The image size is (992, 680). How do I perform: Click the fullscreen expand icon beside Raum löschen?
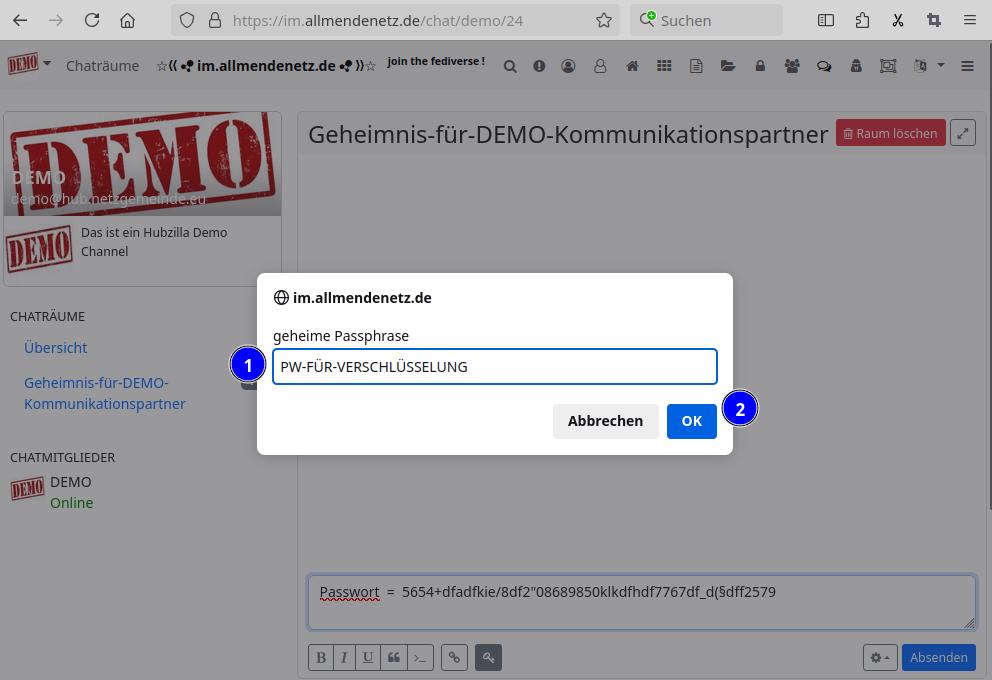pyautogui.click(x=962, y=133)
